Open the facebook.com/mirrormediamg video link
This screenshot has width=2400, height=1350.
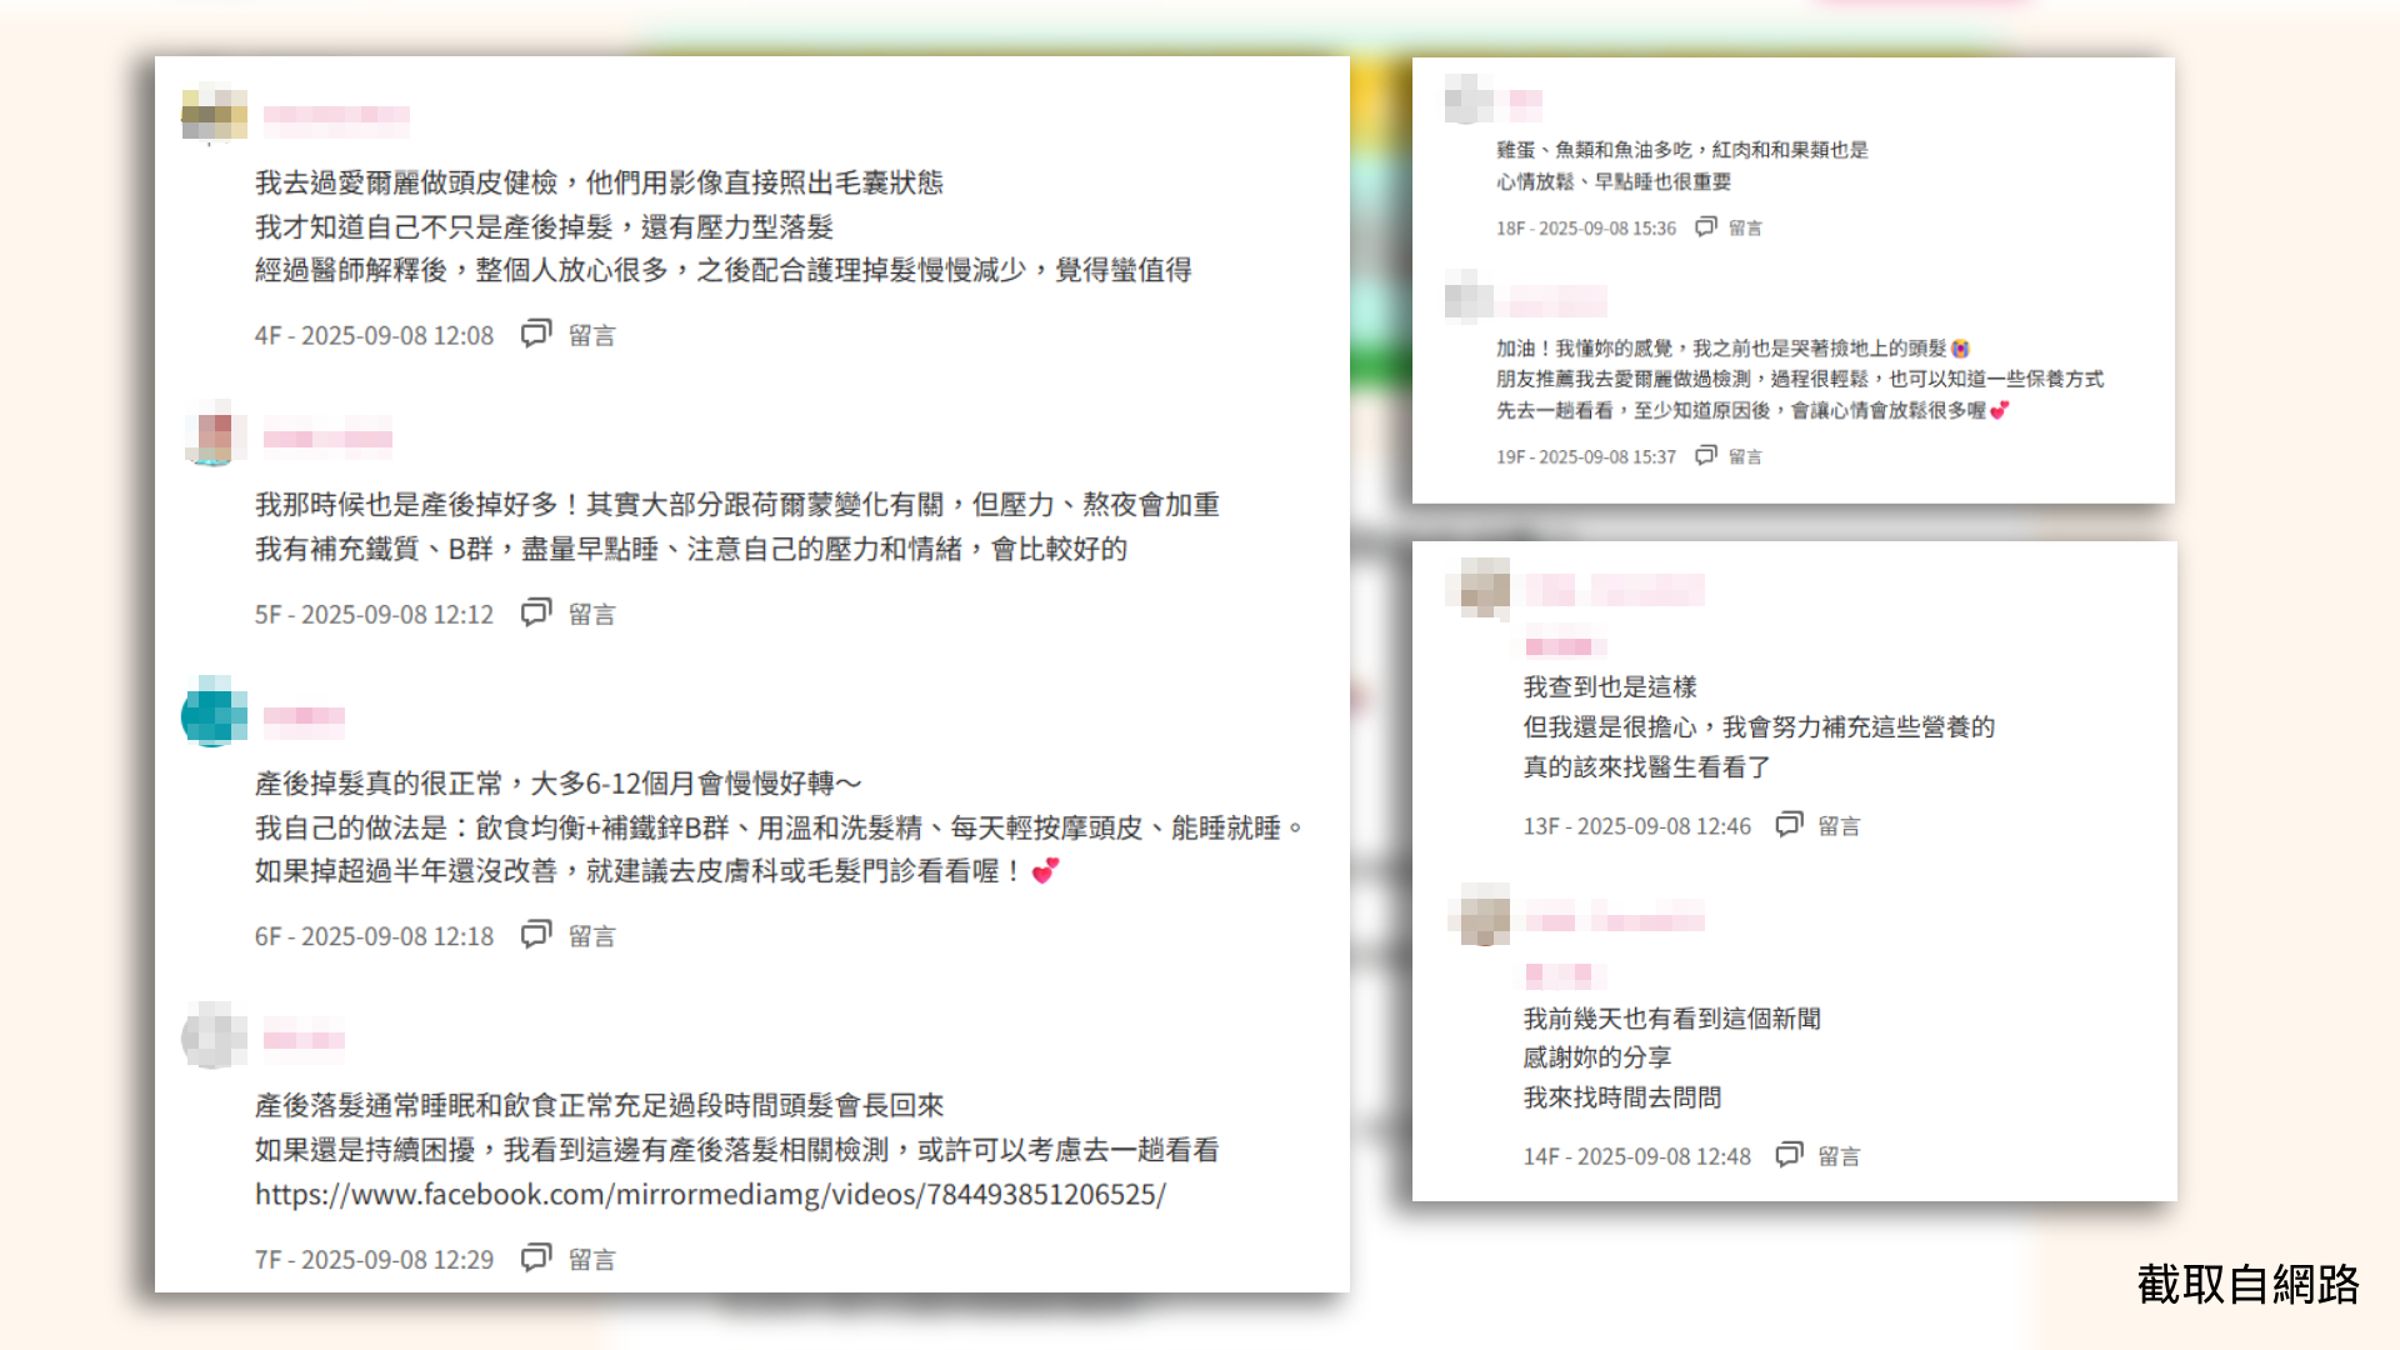(x=710, y=1194)
